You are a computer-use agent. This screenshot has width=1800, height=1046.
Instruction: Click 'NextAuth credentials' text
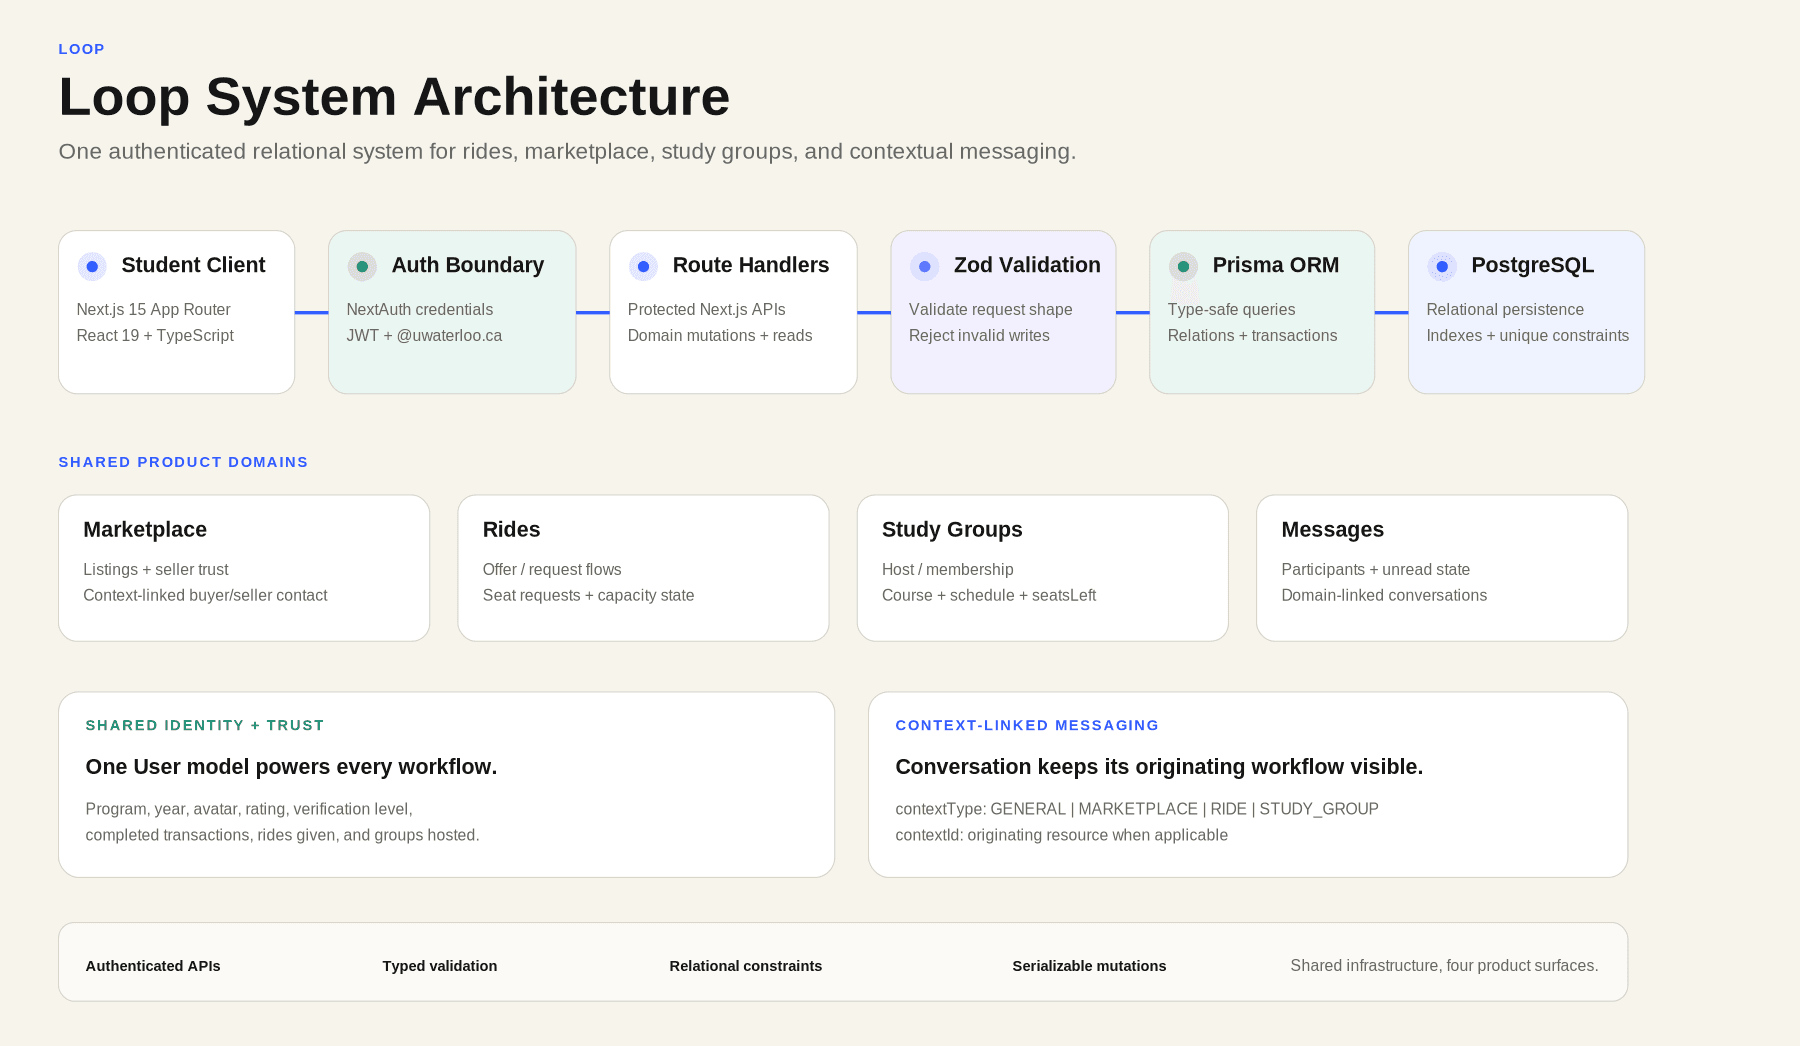420,310
